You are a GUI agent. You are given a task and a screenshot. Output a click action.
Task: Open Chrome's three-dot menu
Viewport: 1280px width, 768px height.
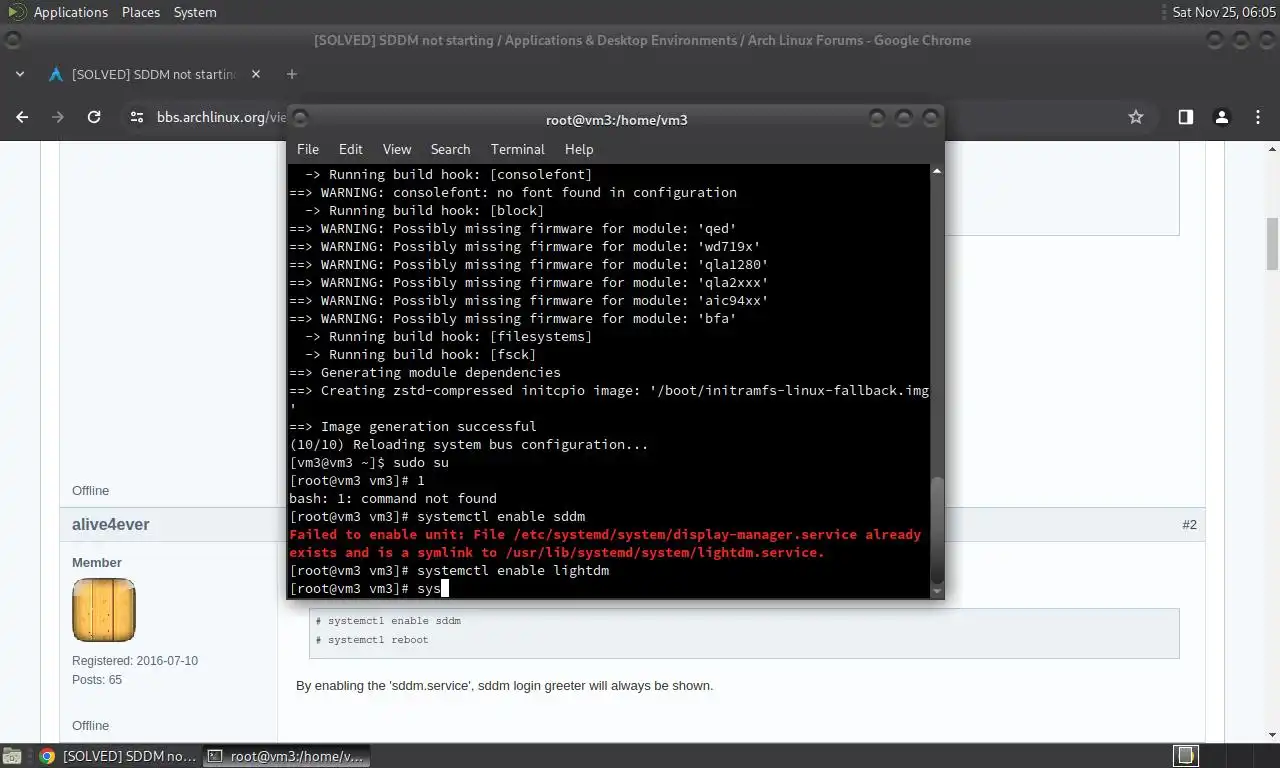click(x=1258, y=117)
